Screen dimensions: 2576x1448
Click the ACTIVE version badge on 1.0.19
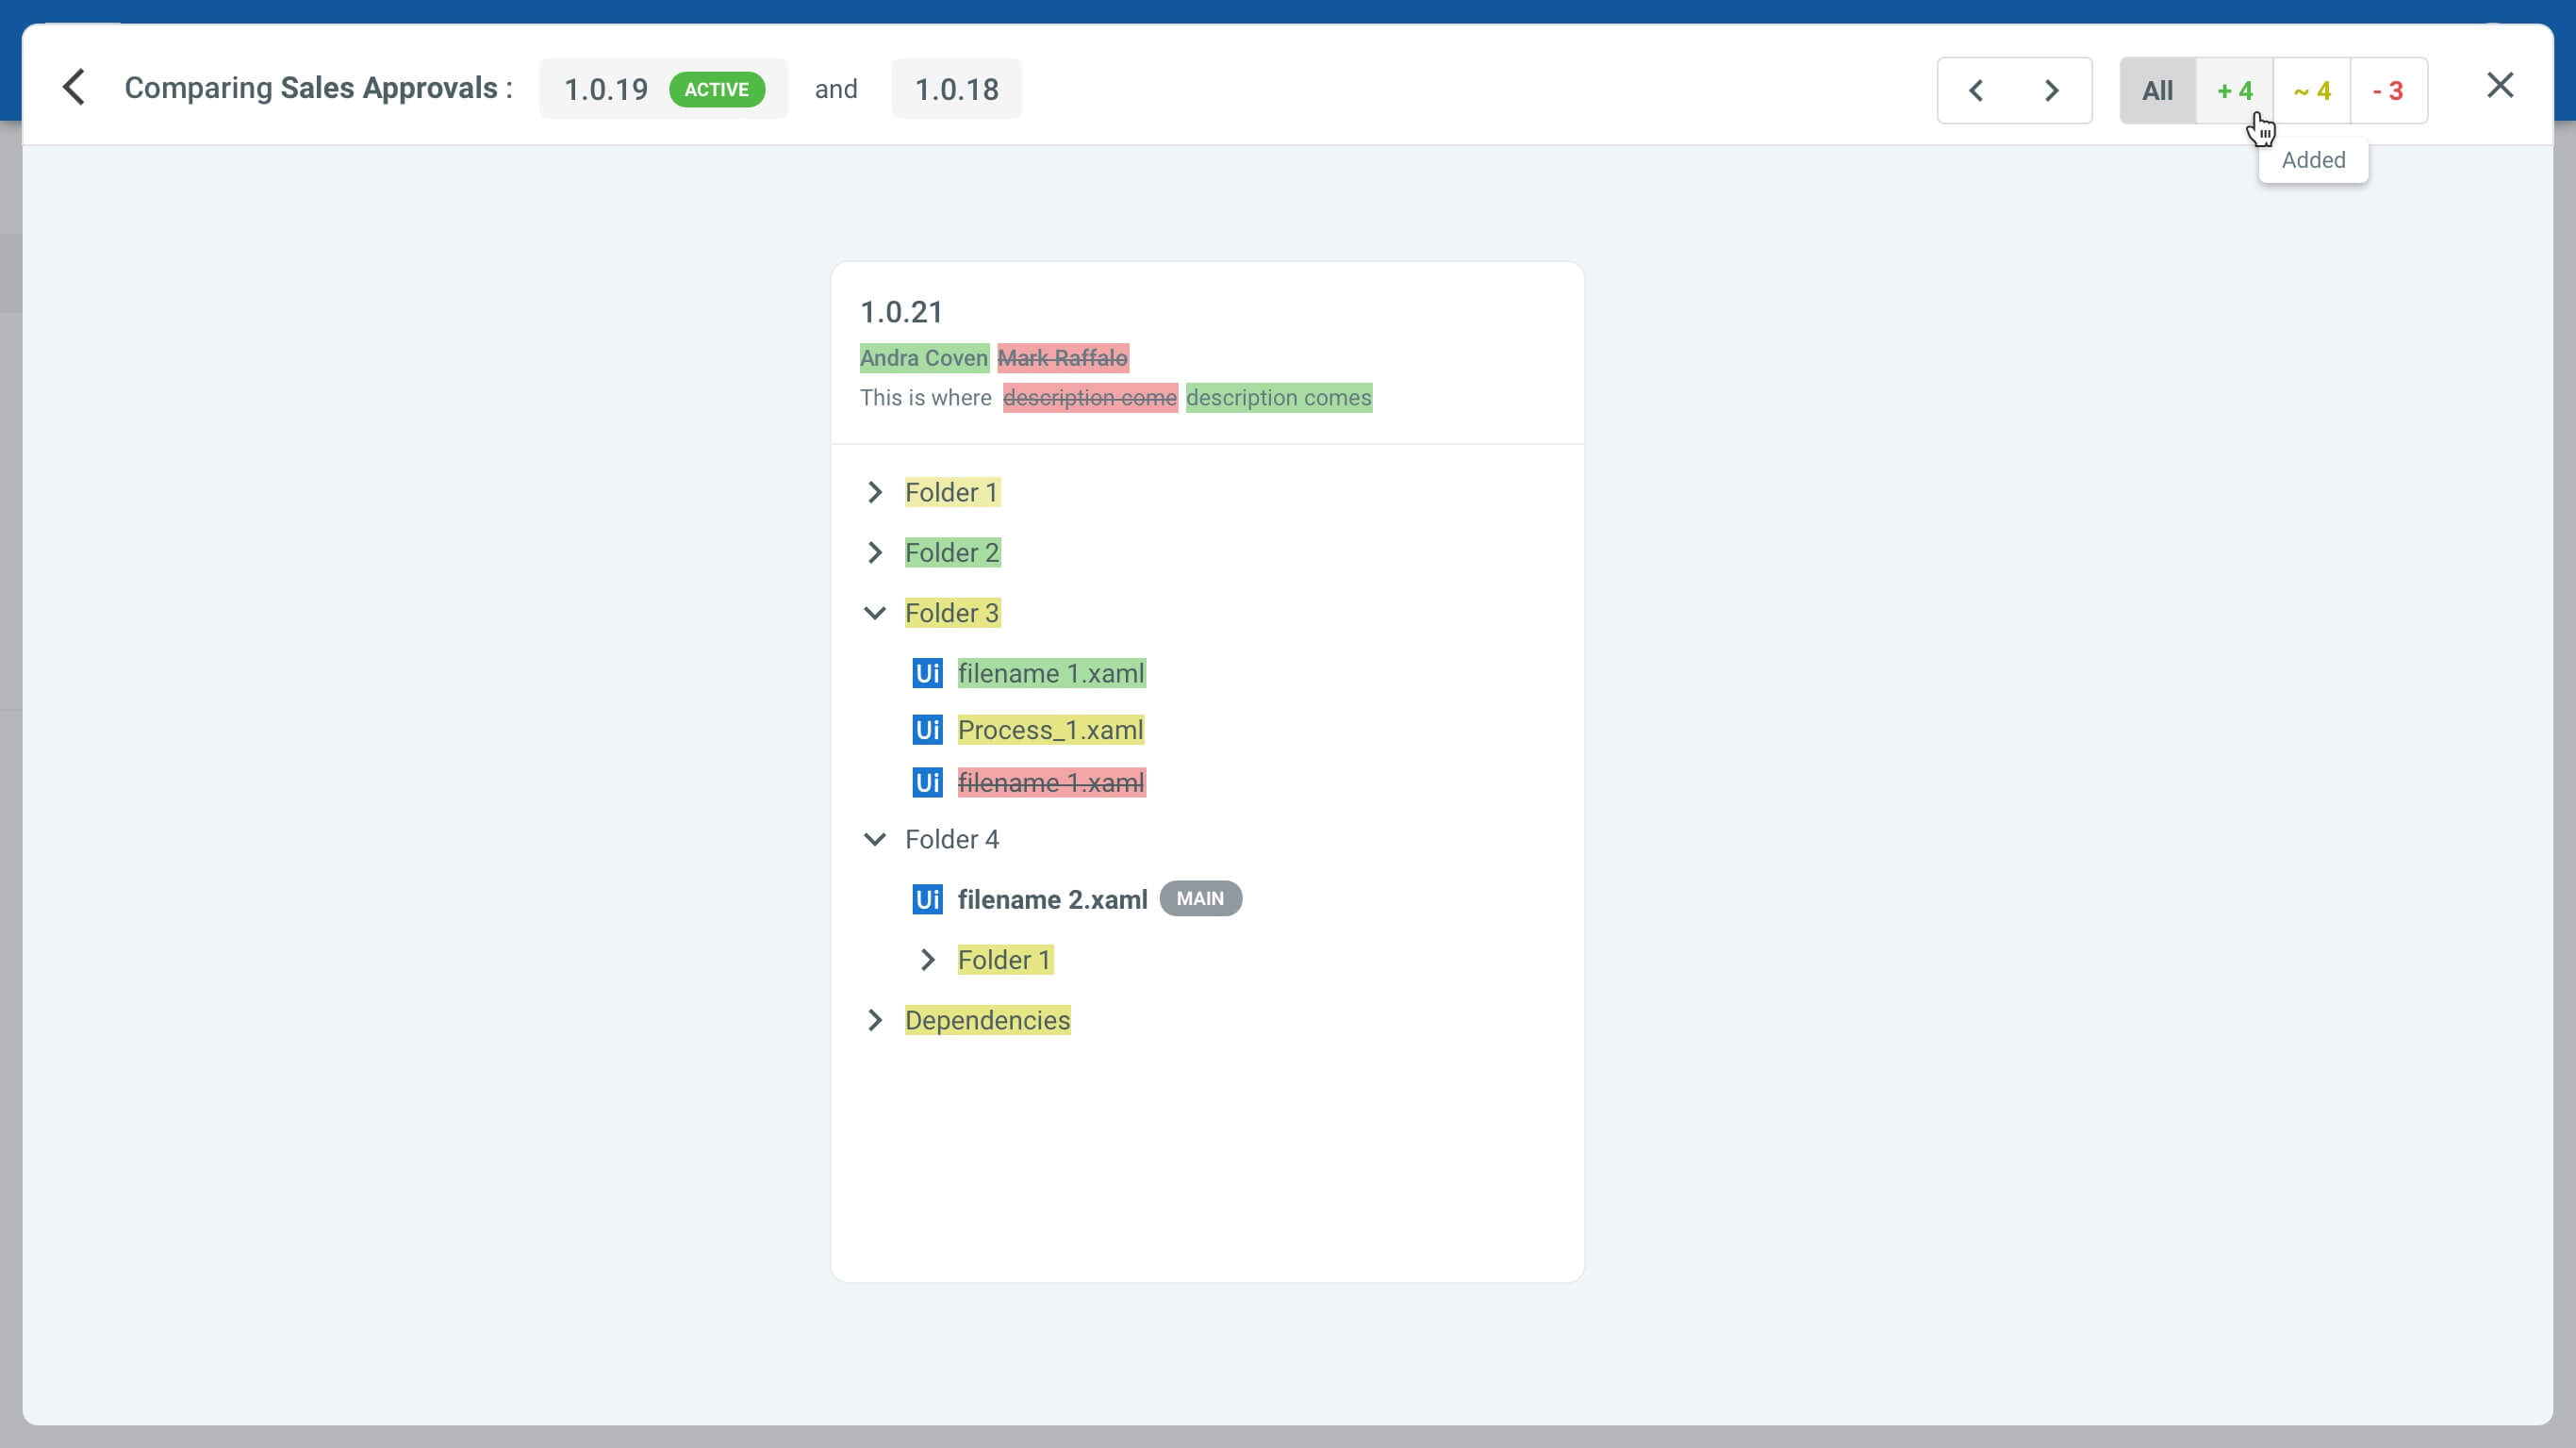point(715,89)
